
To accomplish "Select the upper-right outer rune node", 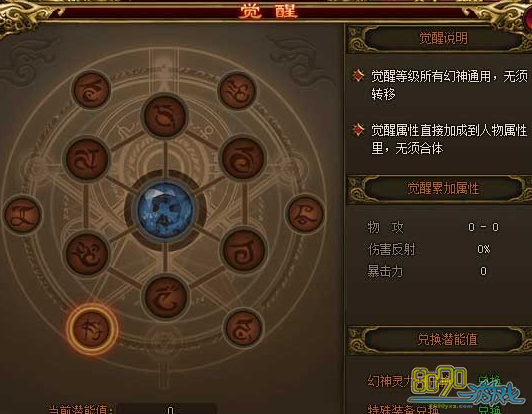I will pyautogui.click(x=237, y=91).
